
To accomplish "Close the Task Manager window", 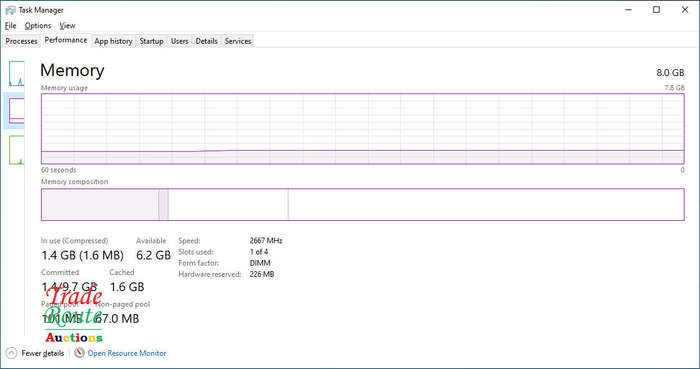I will tap(685, 10).
